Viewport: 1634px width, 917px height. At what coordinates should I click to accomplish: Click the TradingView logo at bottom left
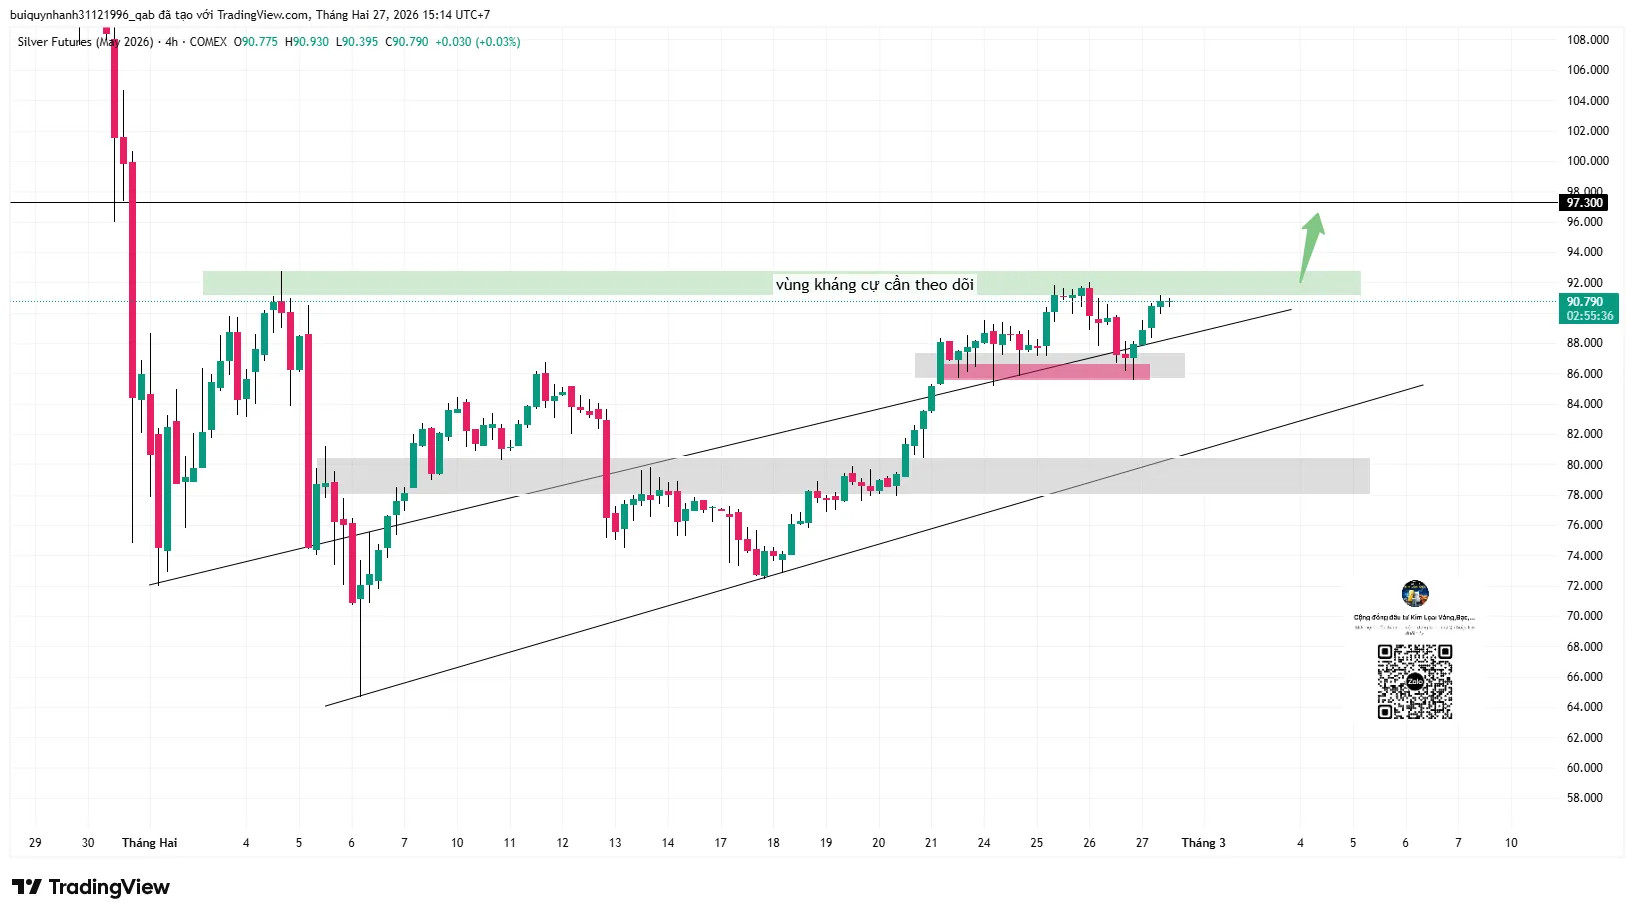pyautogui.click(x=91, y=887)
